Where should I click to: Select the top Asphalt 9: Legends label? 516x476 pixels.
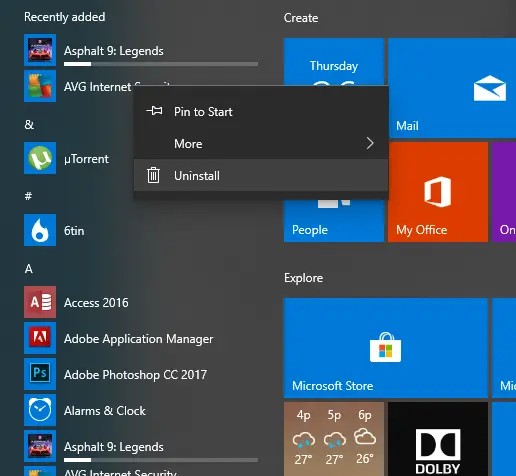[x=114, y=51]
